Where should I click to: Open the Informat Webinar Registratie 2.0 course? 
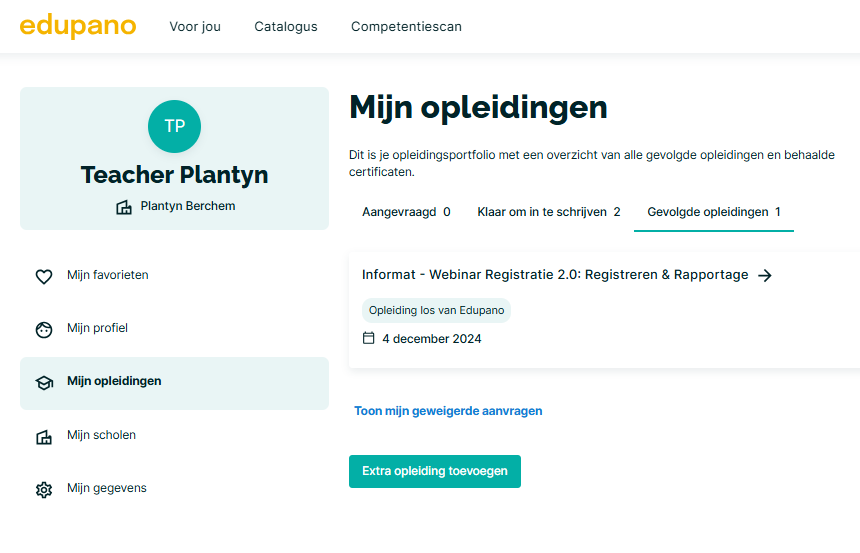(x=555, y=275)
